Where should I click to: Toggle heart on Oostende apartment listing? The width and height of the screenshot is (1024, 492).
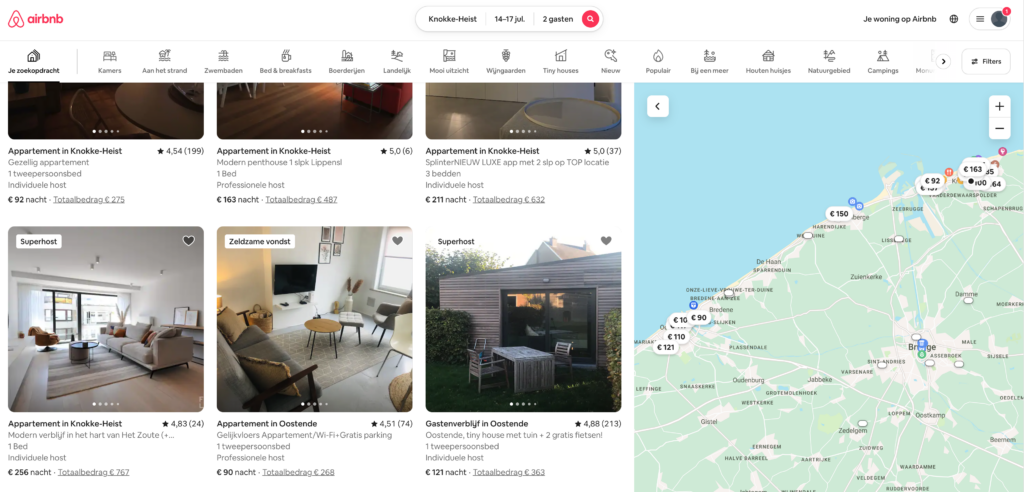(x=397, y=241)
